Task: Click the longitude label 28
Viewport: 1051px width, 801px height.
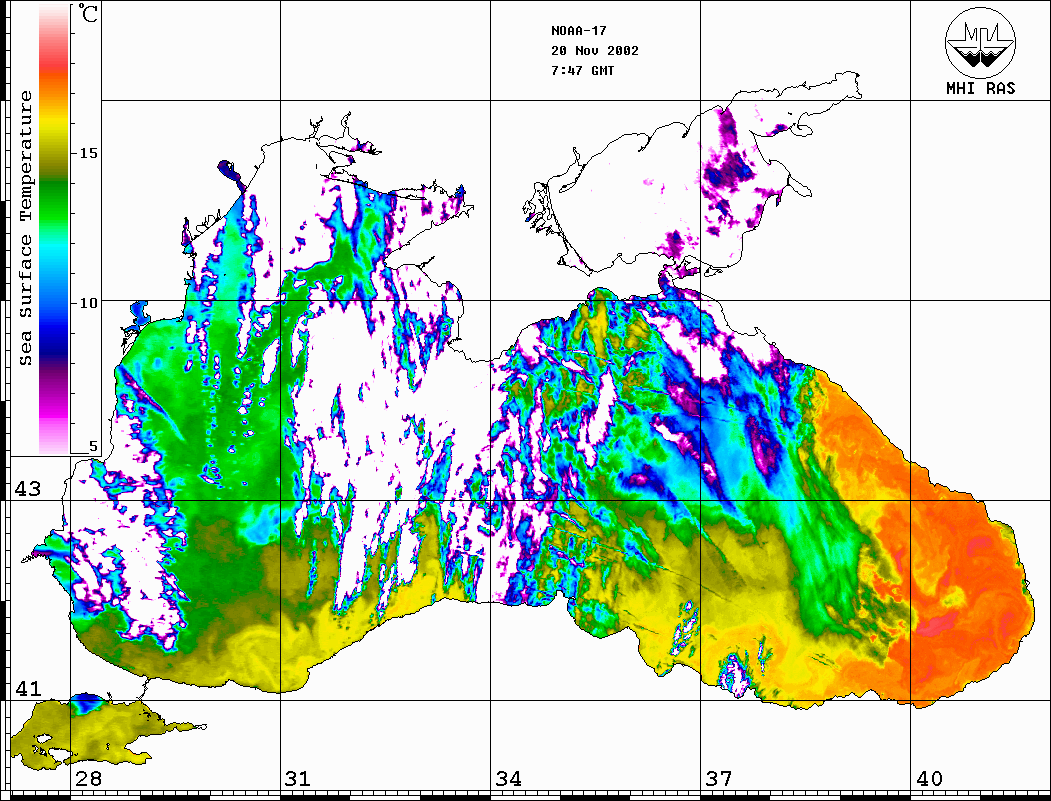Action: [88, 778]
